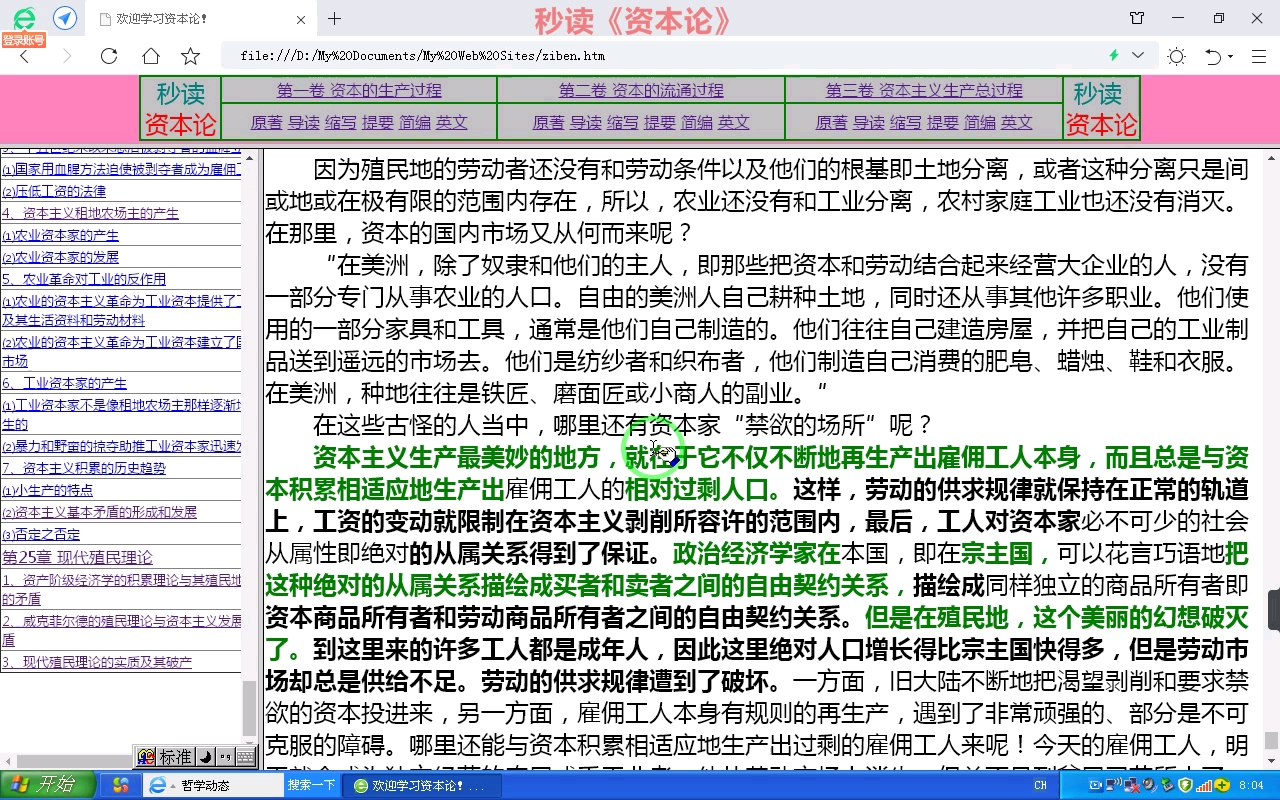Image resolution: width=1280 pixels, height=800 pixels.
Task: Open 提要 under 第三卷
Action: tap(943, 122)
